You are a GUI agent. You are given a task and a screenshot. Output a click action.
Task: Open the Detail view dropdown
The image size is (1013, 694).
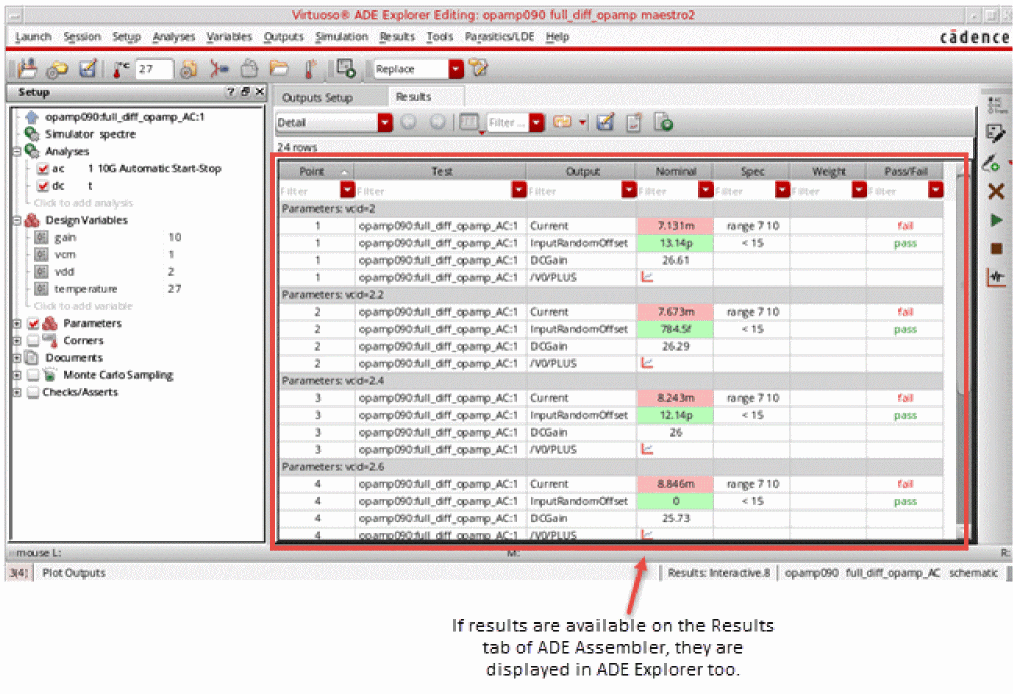tap(385, 122)
